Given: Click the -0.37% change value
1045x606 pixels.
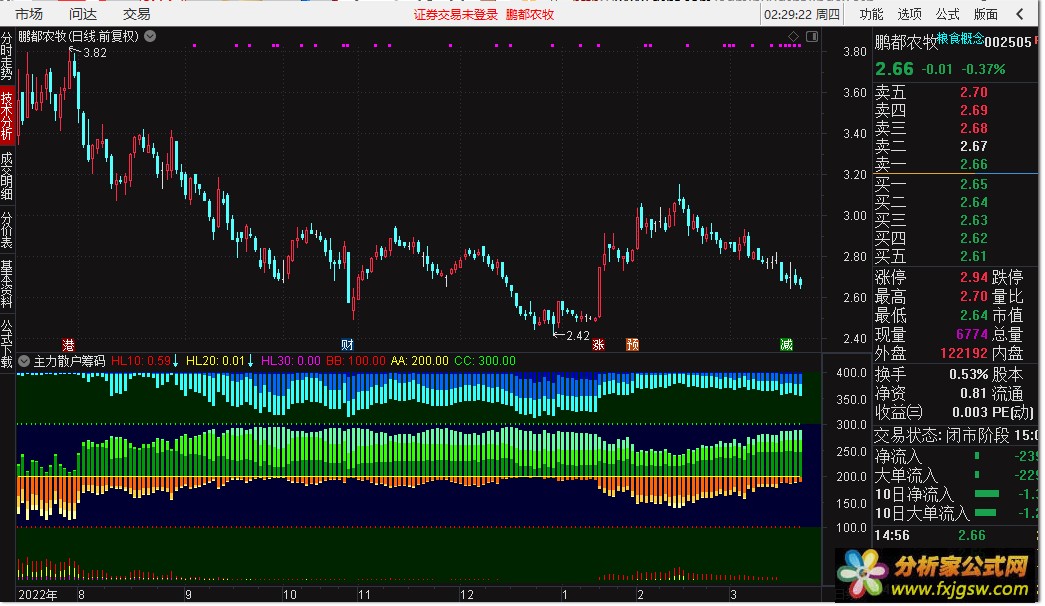Looking at the screenshot, I should [x=983, y=69].
